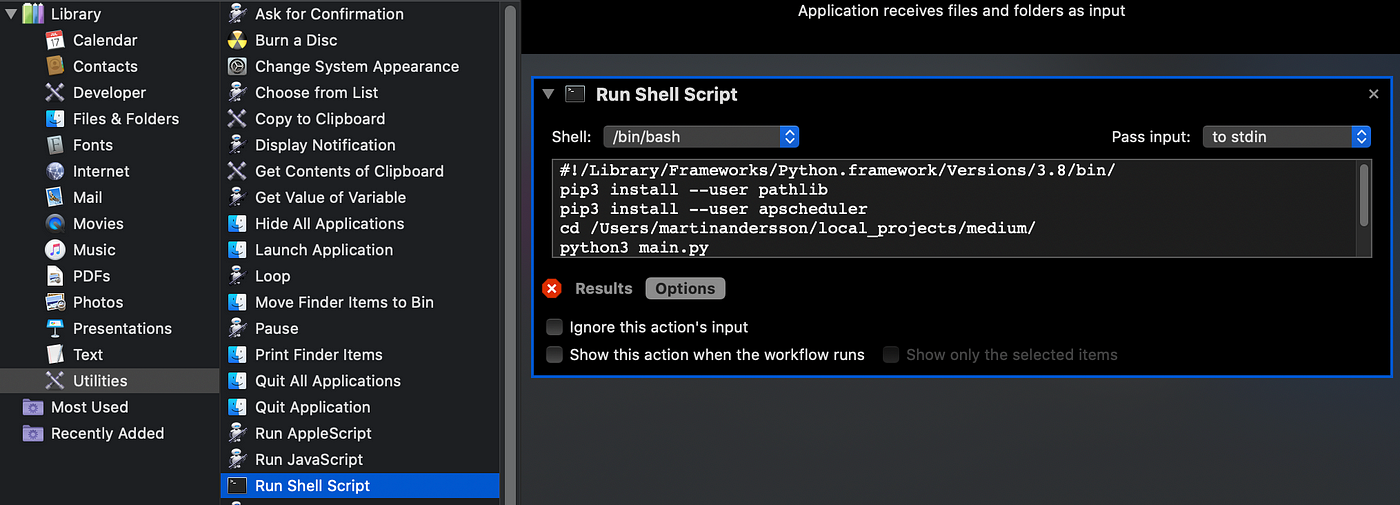The image size is (1400, 505).
Task: Collapse the Library tree triangle
Action: coord(11,14)
